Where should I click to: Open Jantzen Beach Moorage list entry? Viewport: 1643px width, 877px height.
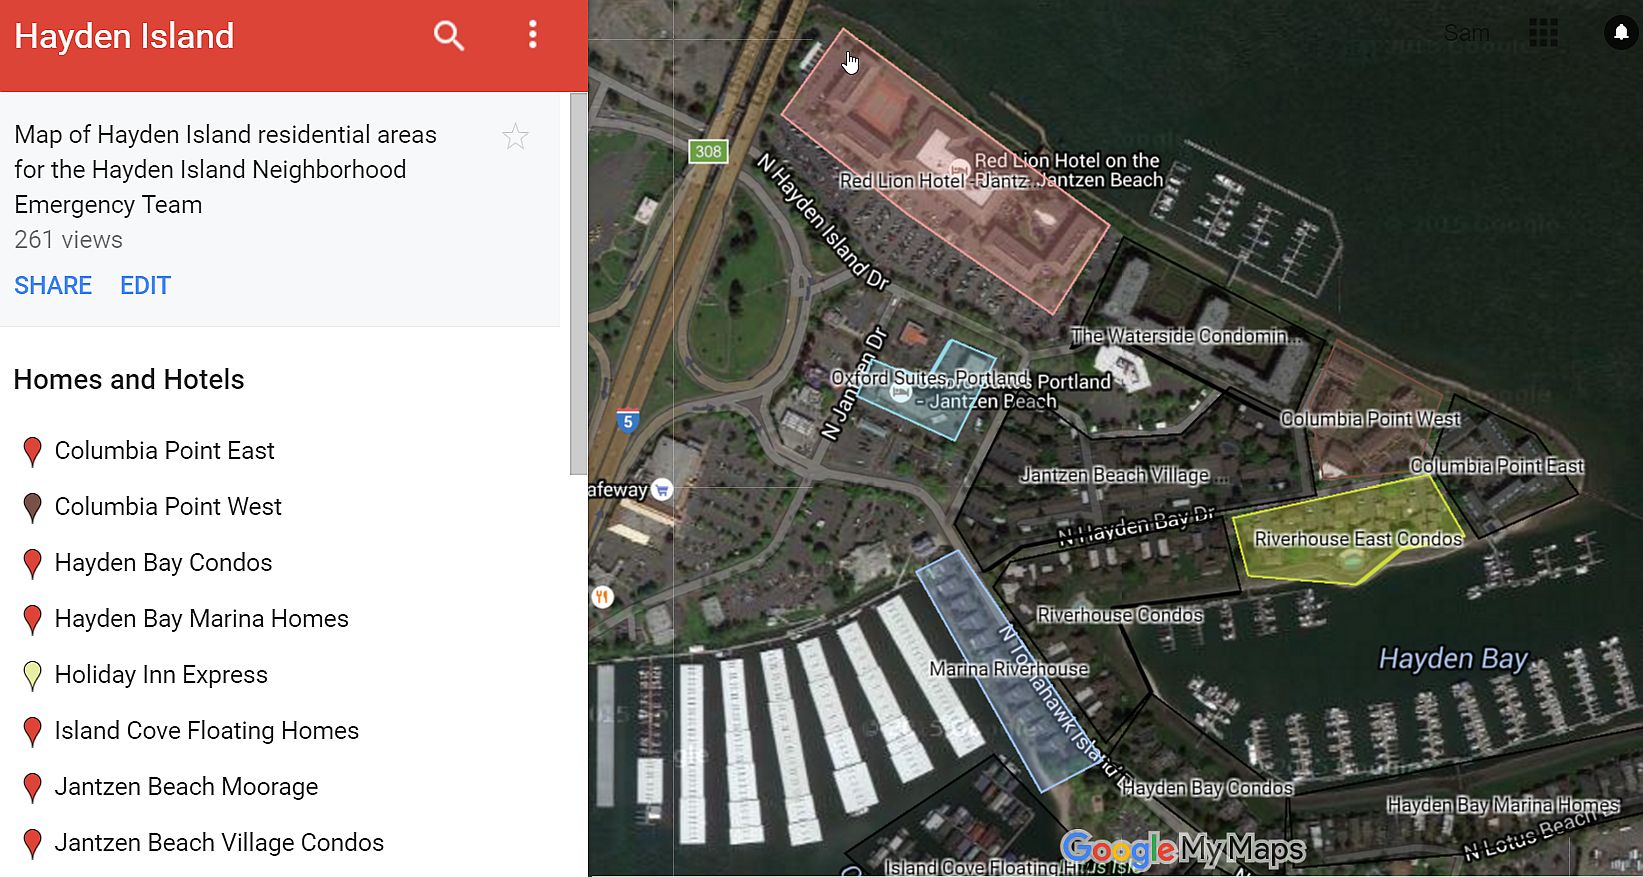(x=186, y=787)
